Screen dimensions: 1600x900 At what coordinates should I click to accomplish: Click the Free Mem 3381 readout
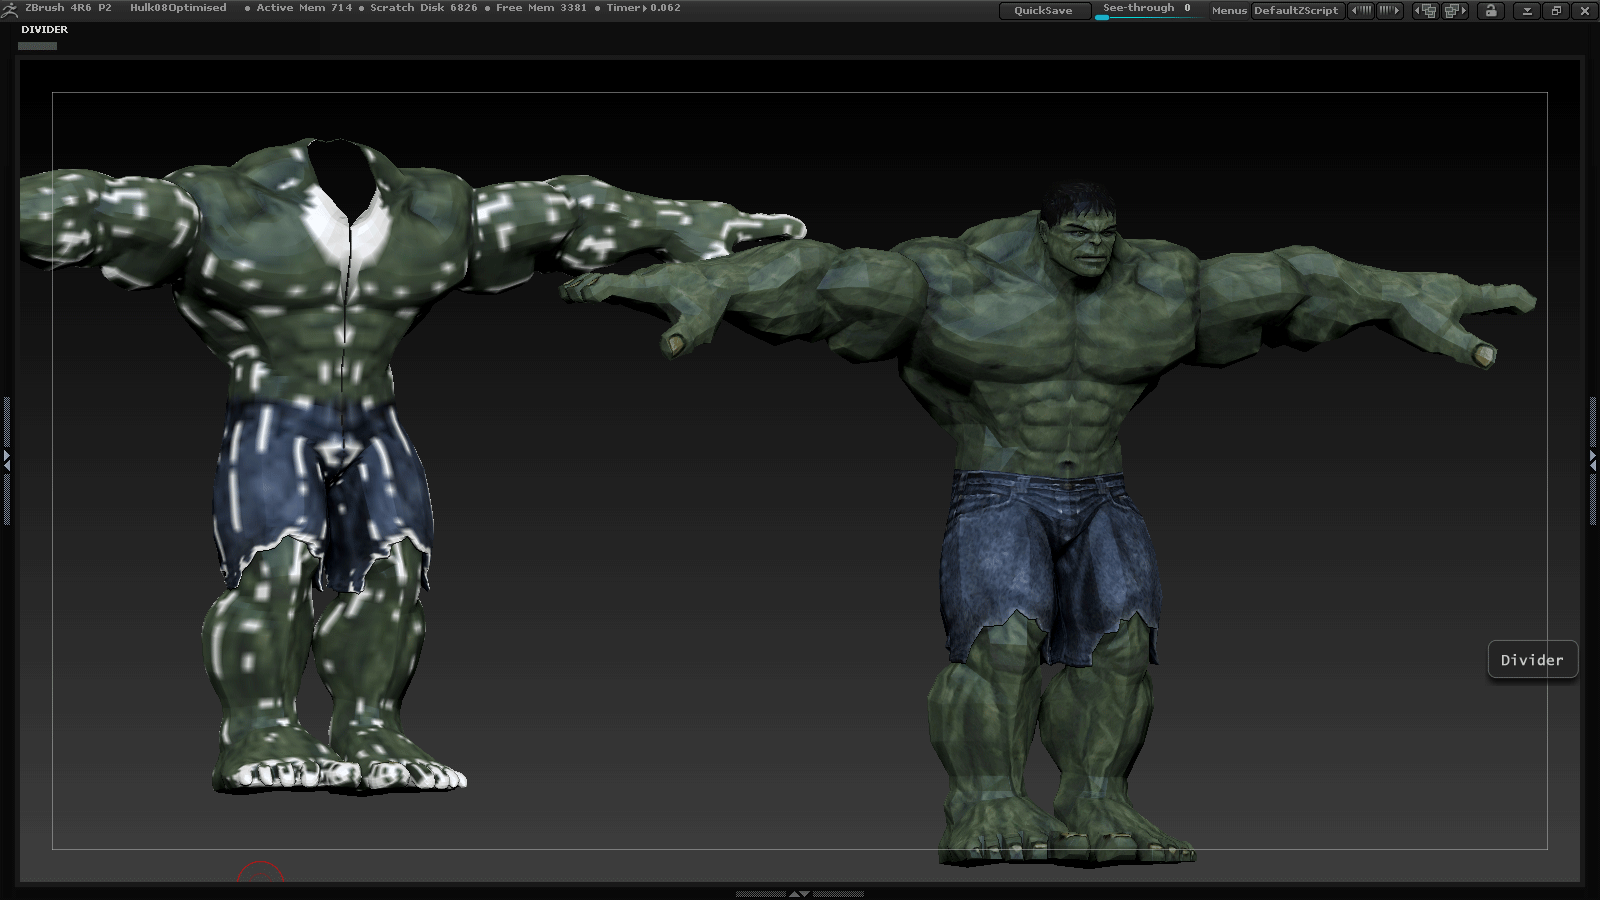pos(541,8)
